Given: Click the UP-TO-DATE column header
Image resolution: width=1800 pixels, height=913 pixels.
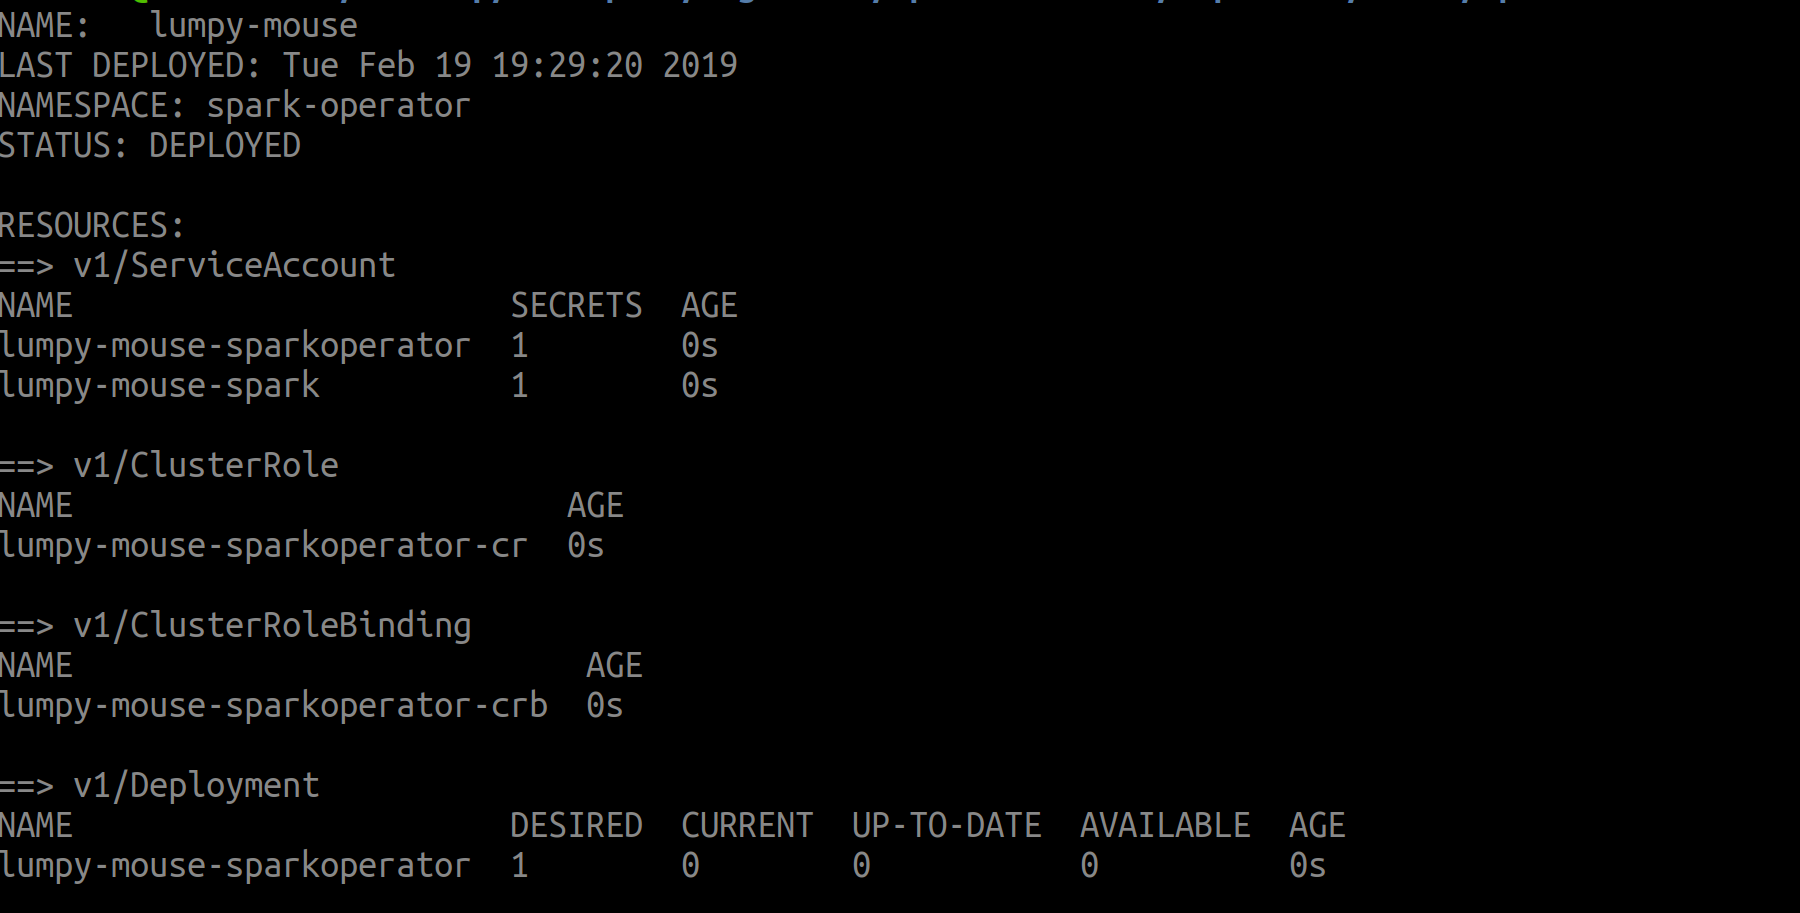Looking at the screenshot, I should [x=945, y=824].
